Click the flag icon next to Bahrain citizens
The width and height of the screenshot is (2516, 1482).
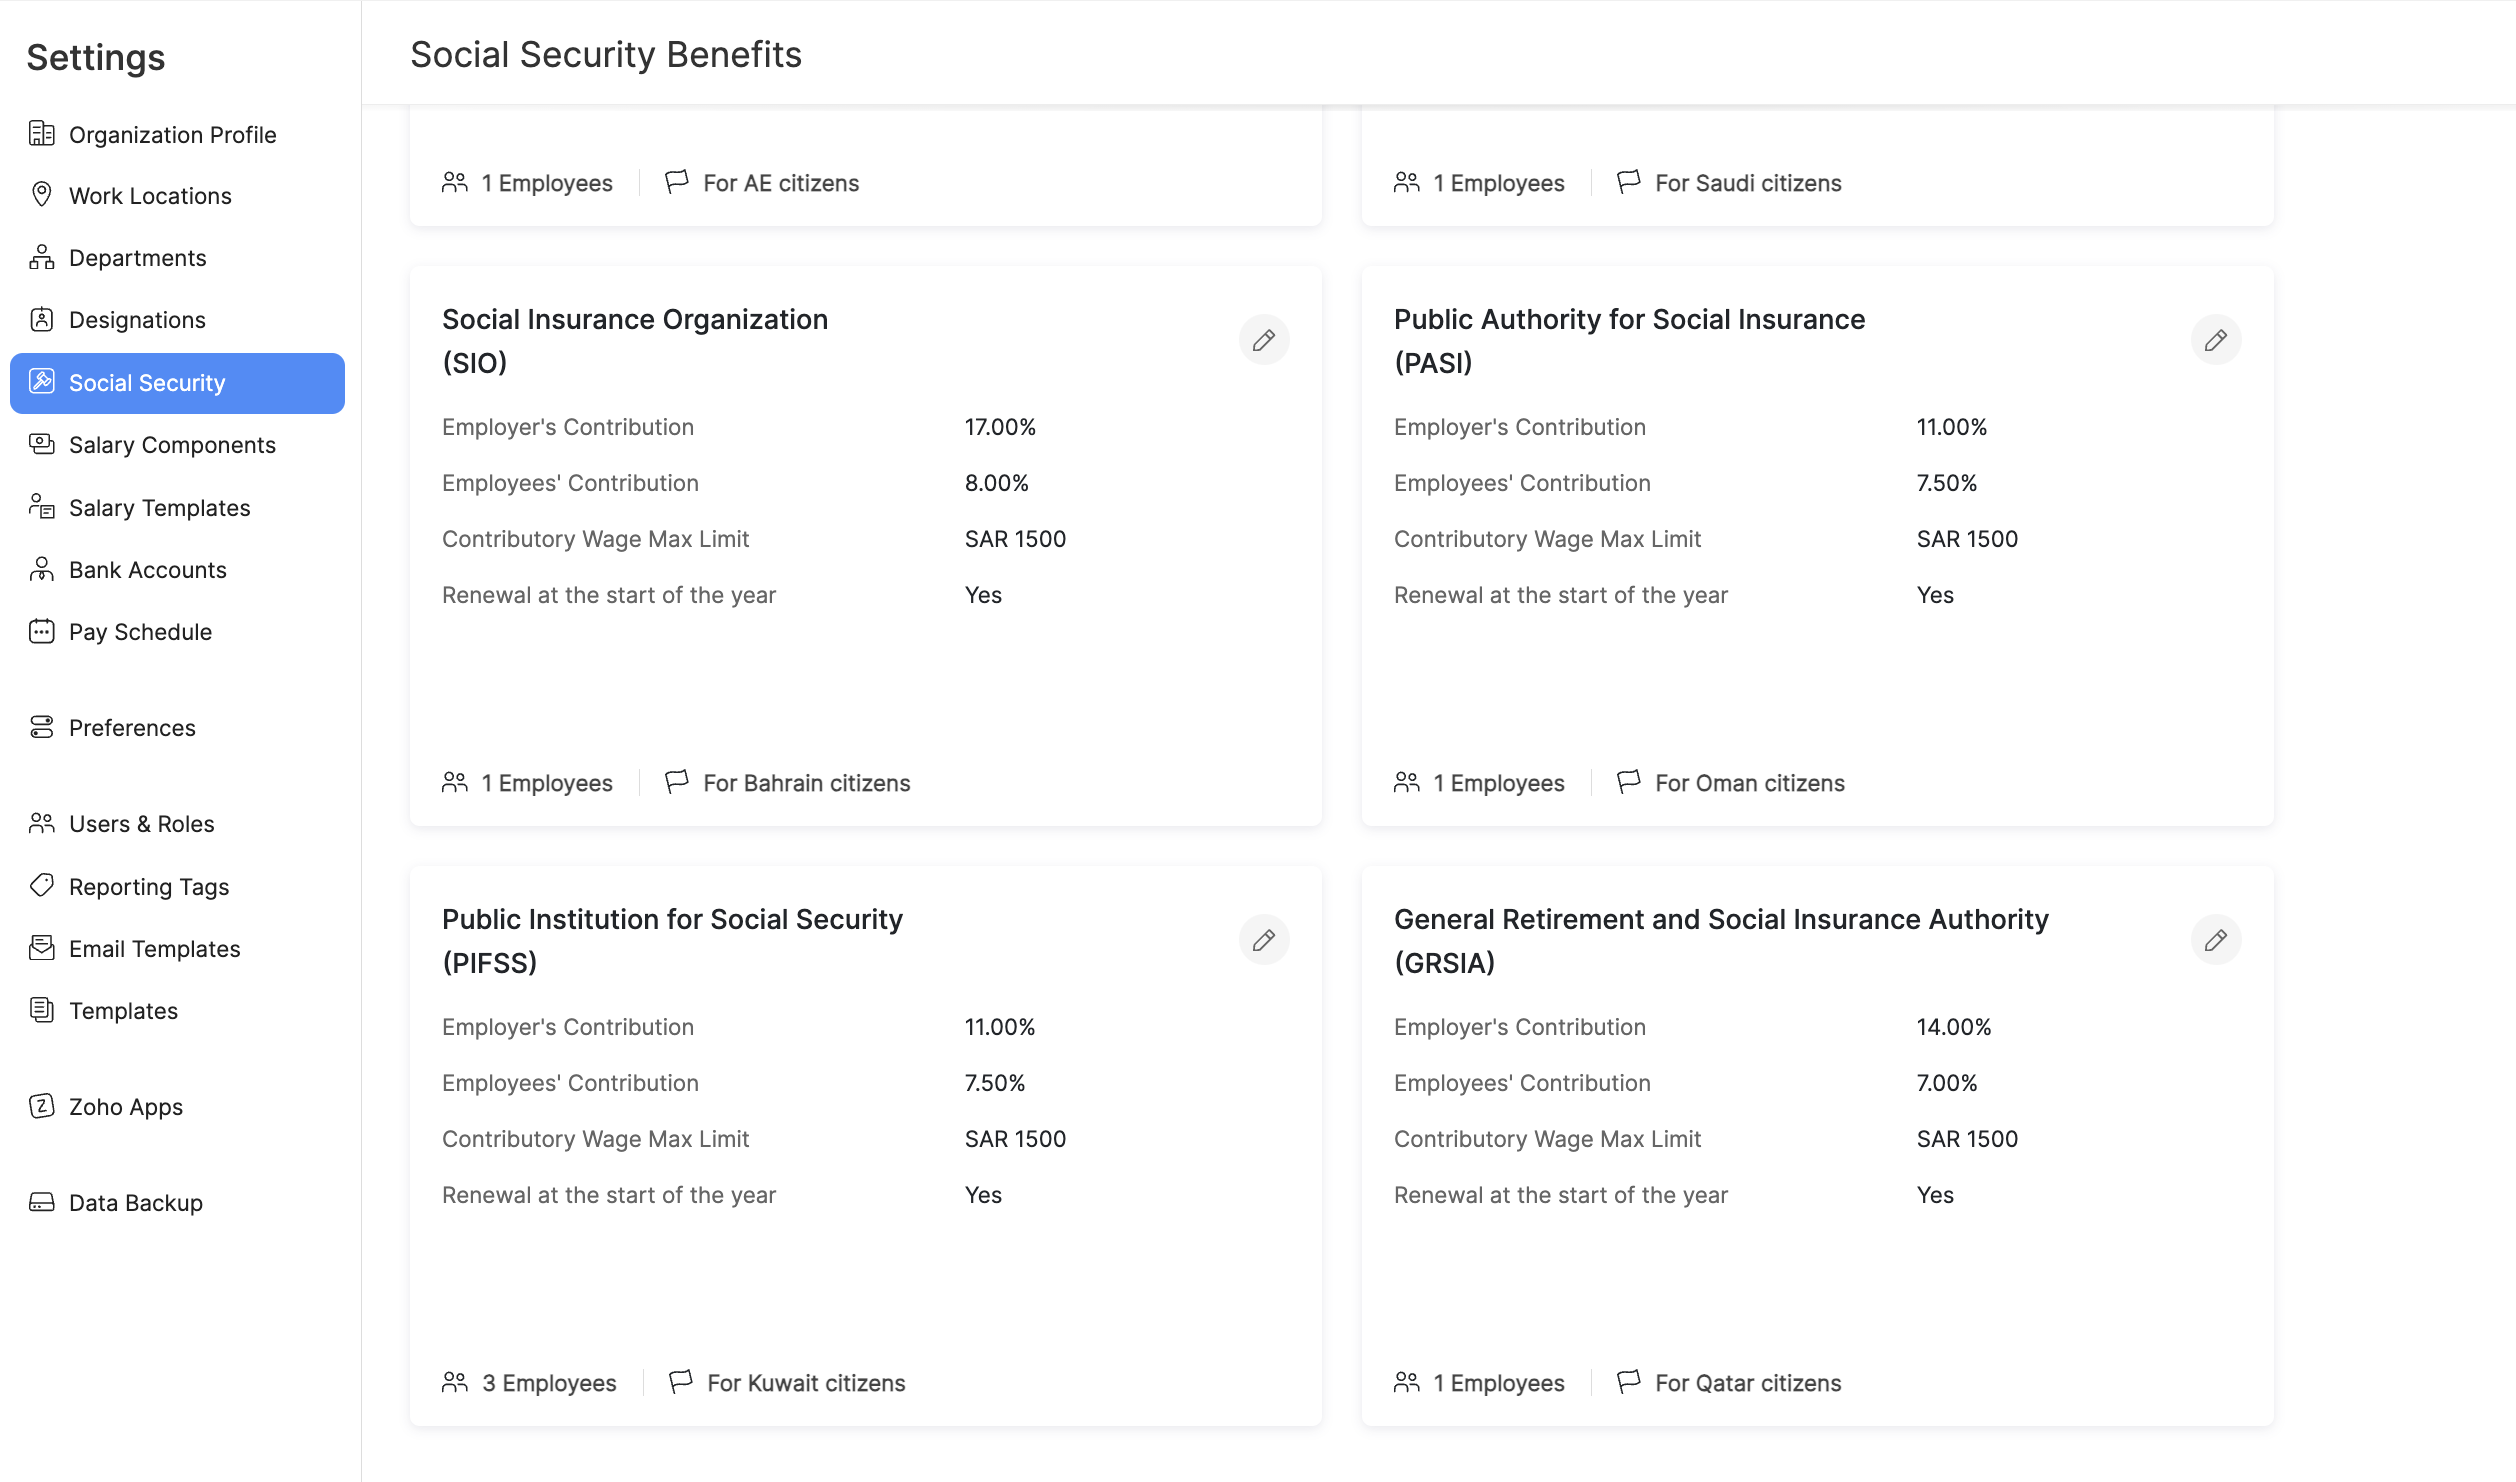678,782
